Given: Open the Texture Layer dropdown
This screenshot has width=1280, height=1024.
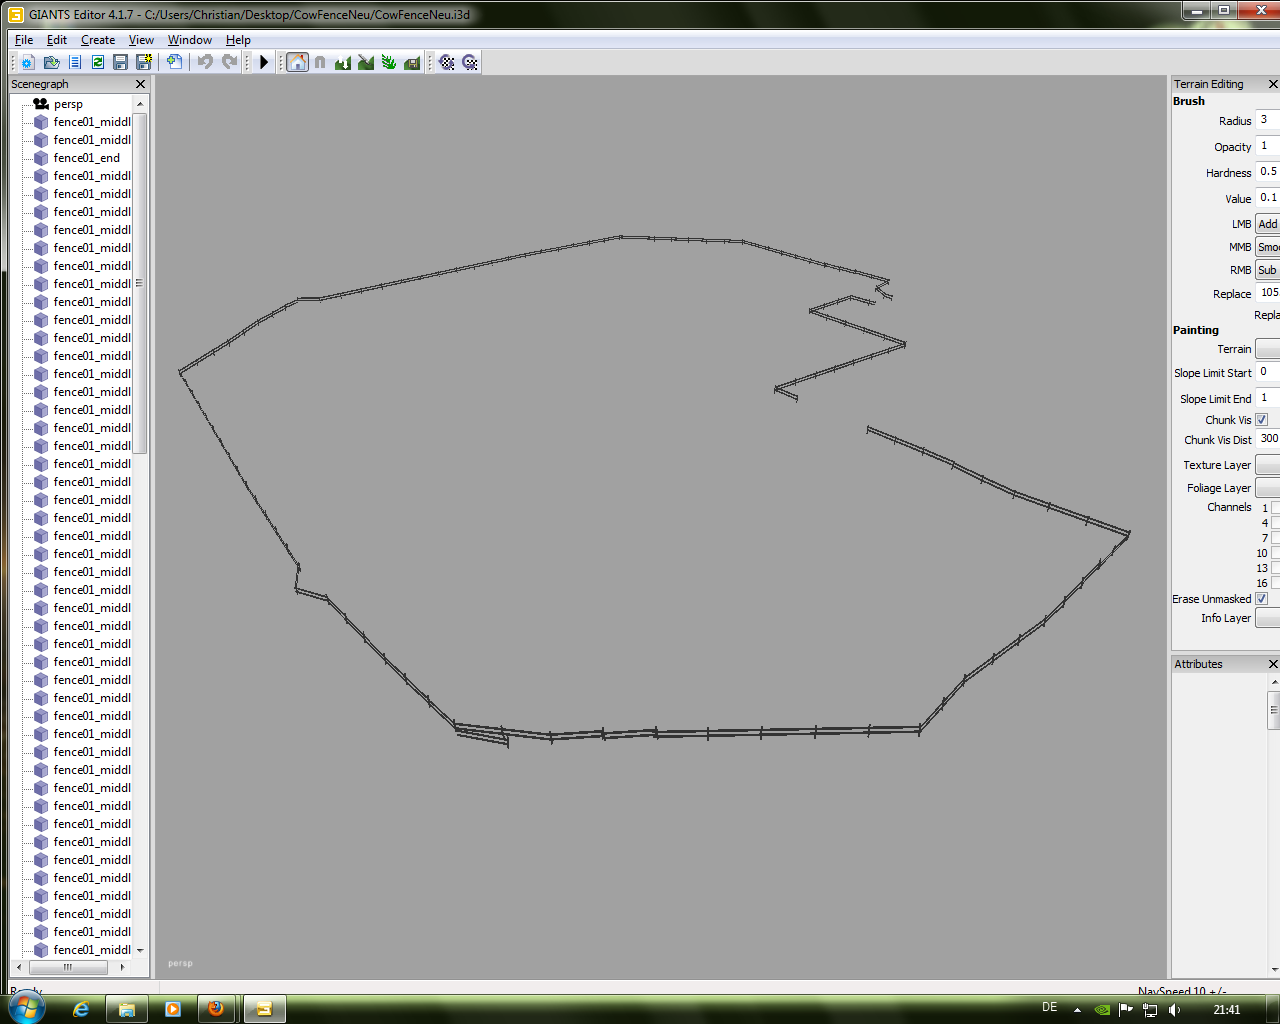Looking at the screenshot, I should 1267,465.
